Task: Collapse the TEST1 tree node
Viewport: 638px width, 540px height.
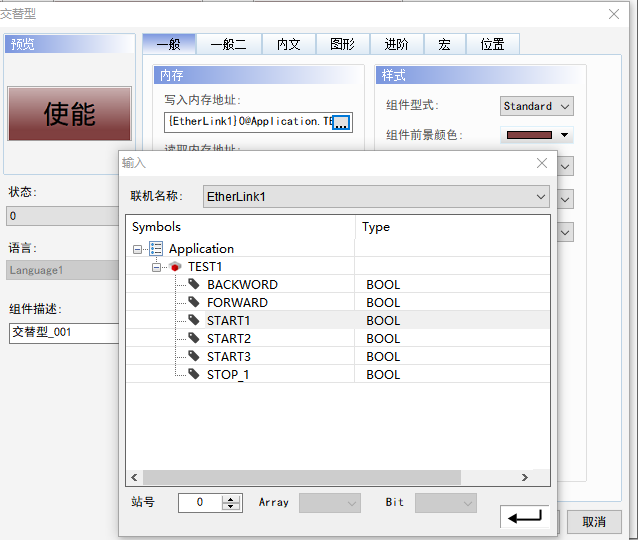Action: pyautogui.click(x=157, y=267)
